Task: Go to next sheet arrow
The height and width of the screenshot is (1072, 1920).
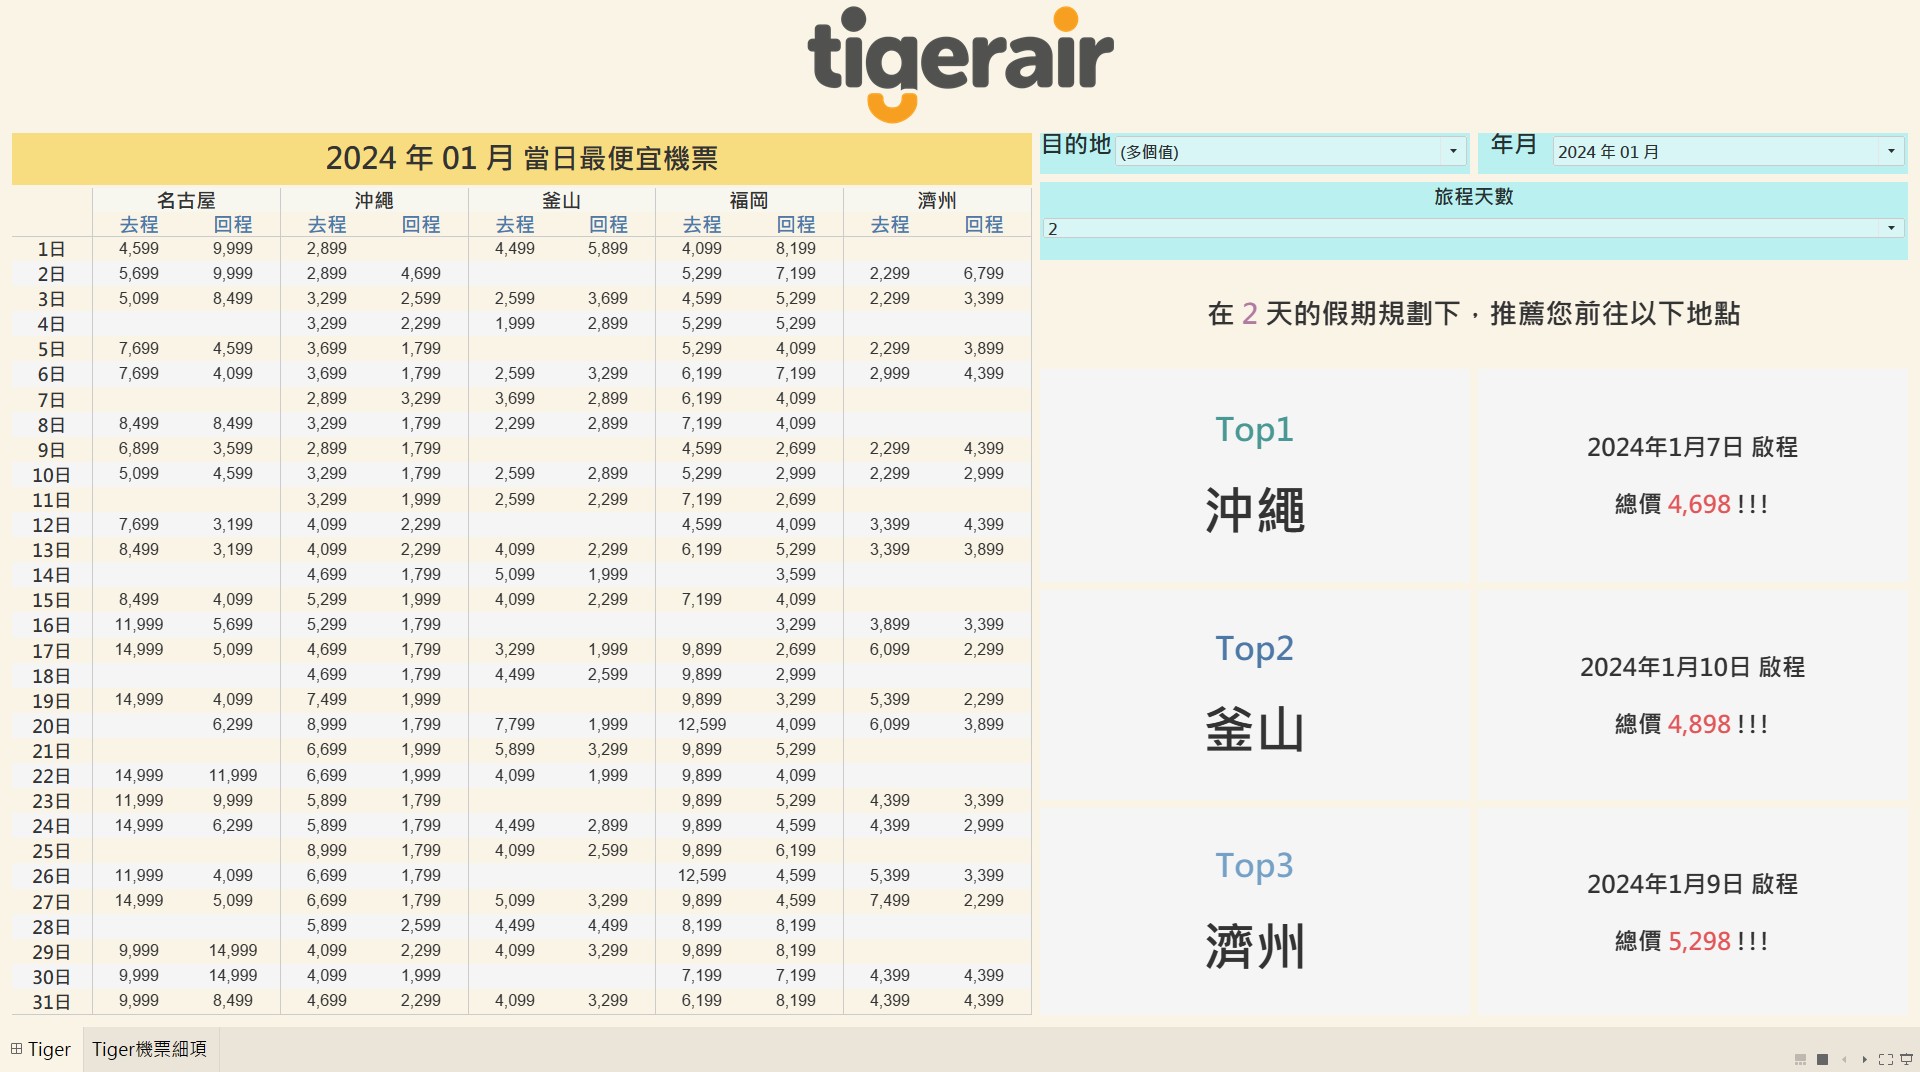Action: click(1864, 1059)
